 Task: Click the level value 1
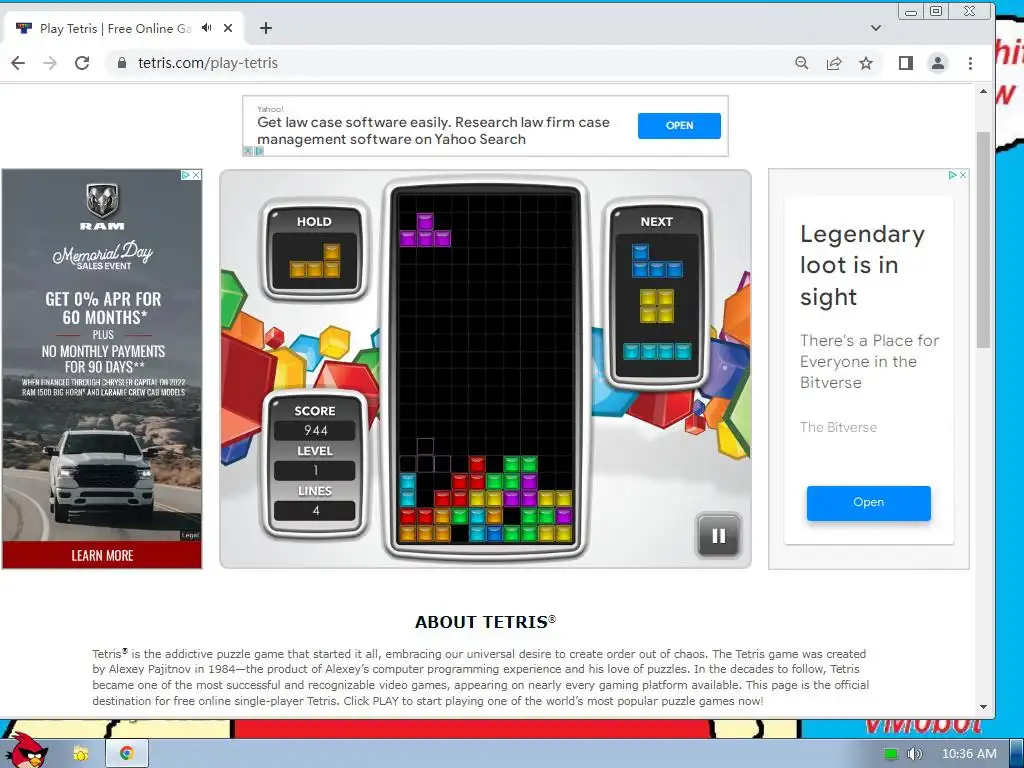[x=315, y=470]
